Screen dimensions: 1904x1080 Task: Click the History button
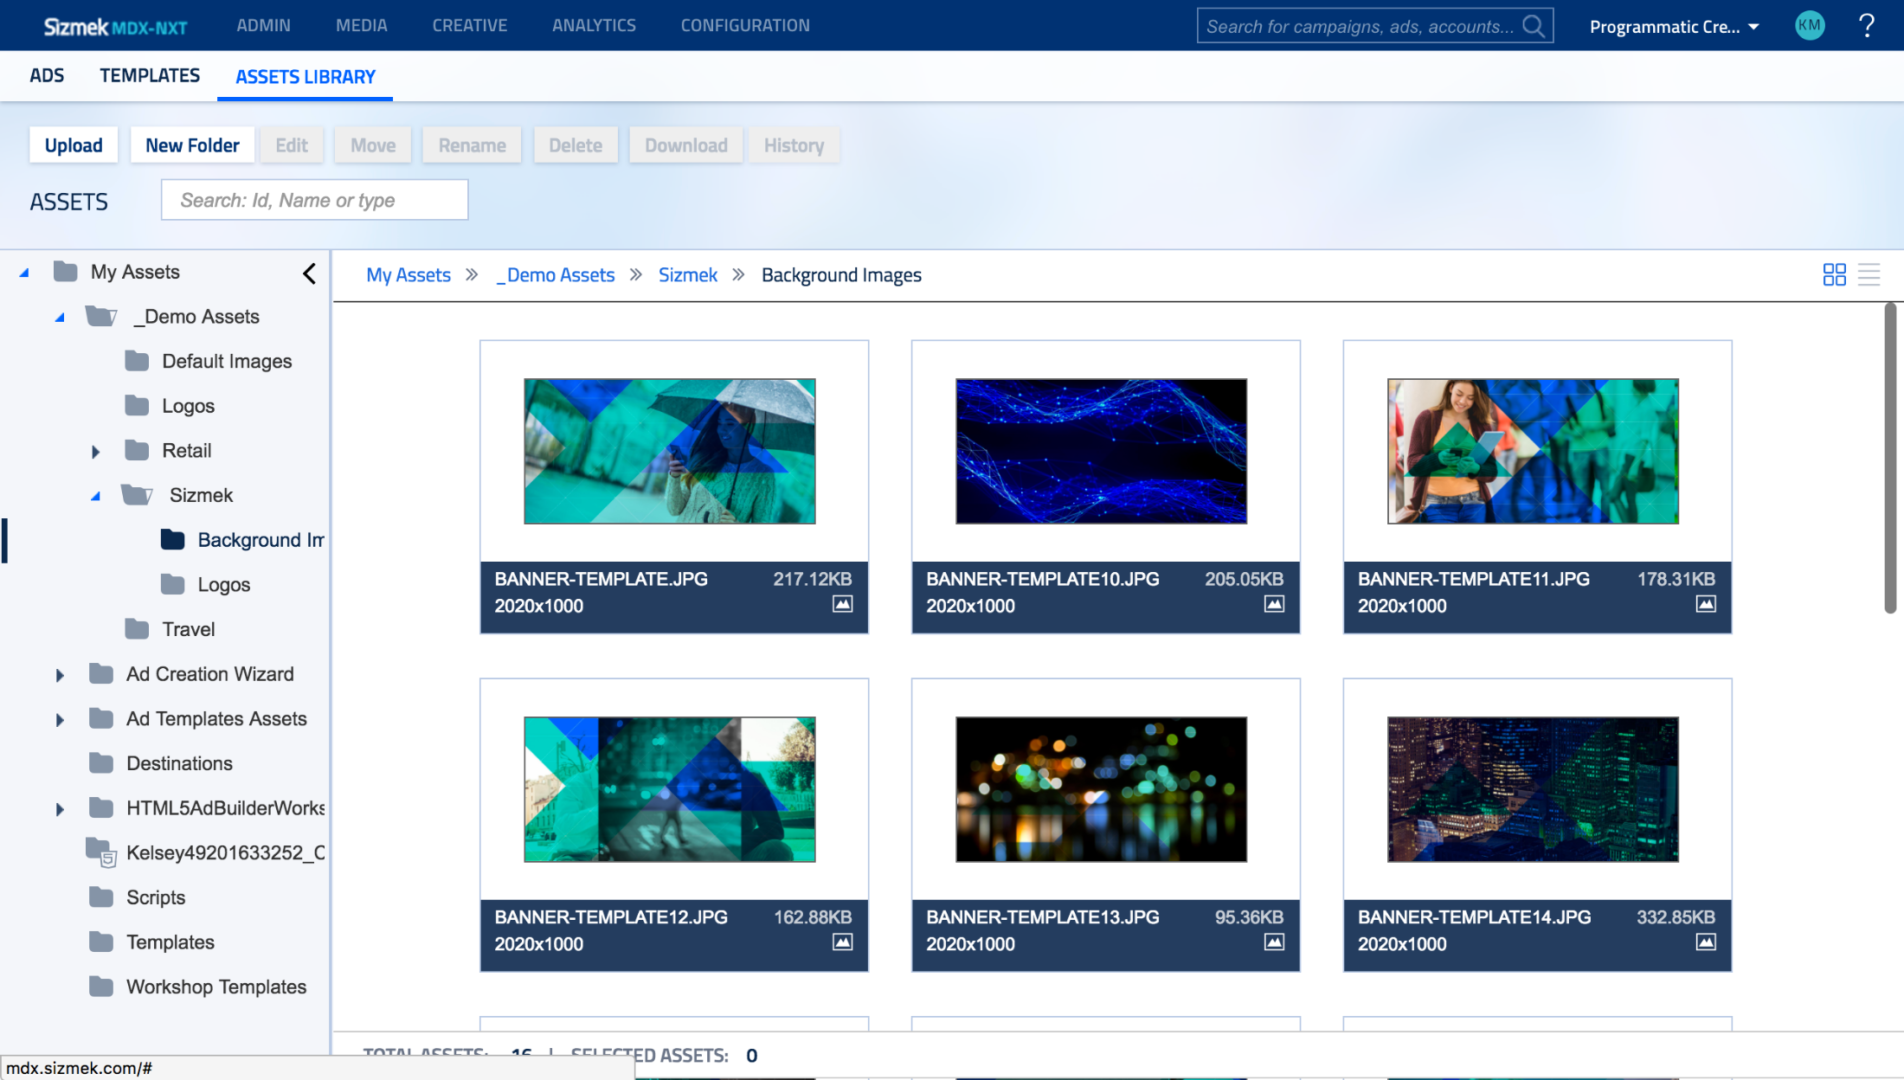click(x=794, y=145)
